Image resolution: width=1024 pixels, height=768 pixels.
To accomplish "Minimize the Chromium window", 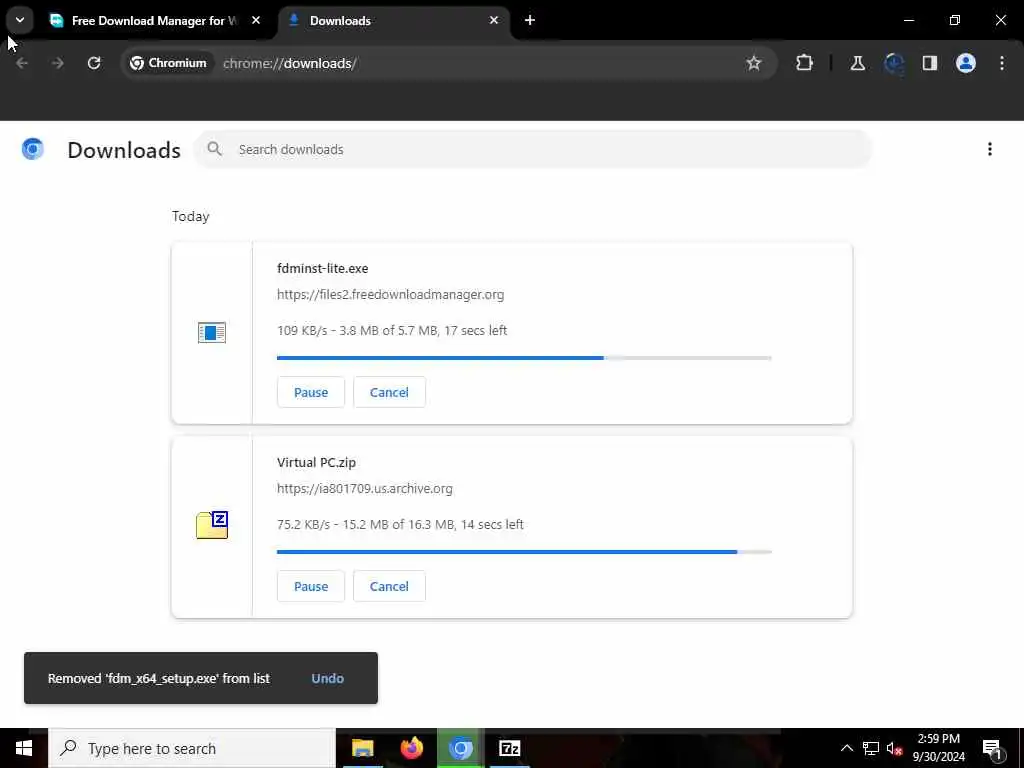I will (908, 20).
